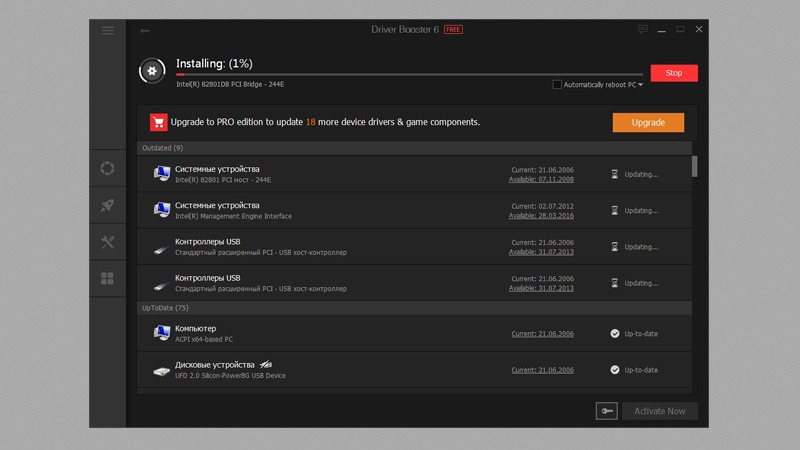Collapse the Outdated (9) section header

click(x=414, y=148)
